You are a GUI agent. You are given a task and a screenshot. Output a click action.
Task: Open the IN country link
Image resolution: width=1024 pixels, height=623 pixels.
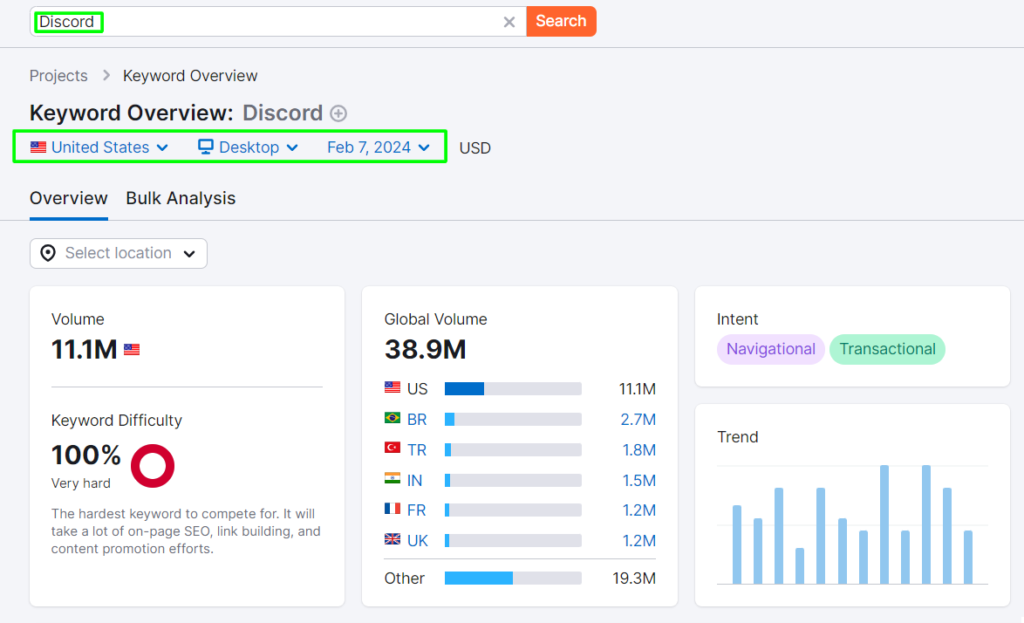point(415,481)
